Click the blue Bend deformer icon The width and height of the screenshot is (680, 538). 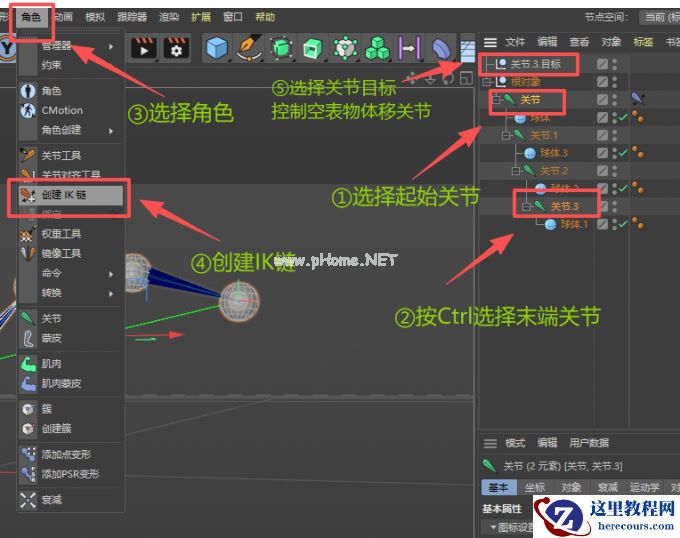tap(441, 49)
